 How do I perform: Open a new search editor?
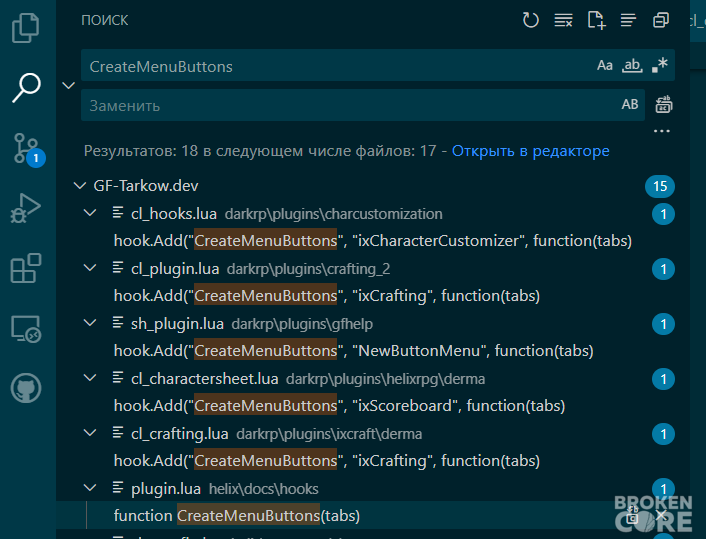596,20
